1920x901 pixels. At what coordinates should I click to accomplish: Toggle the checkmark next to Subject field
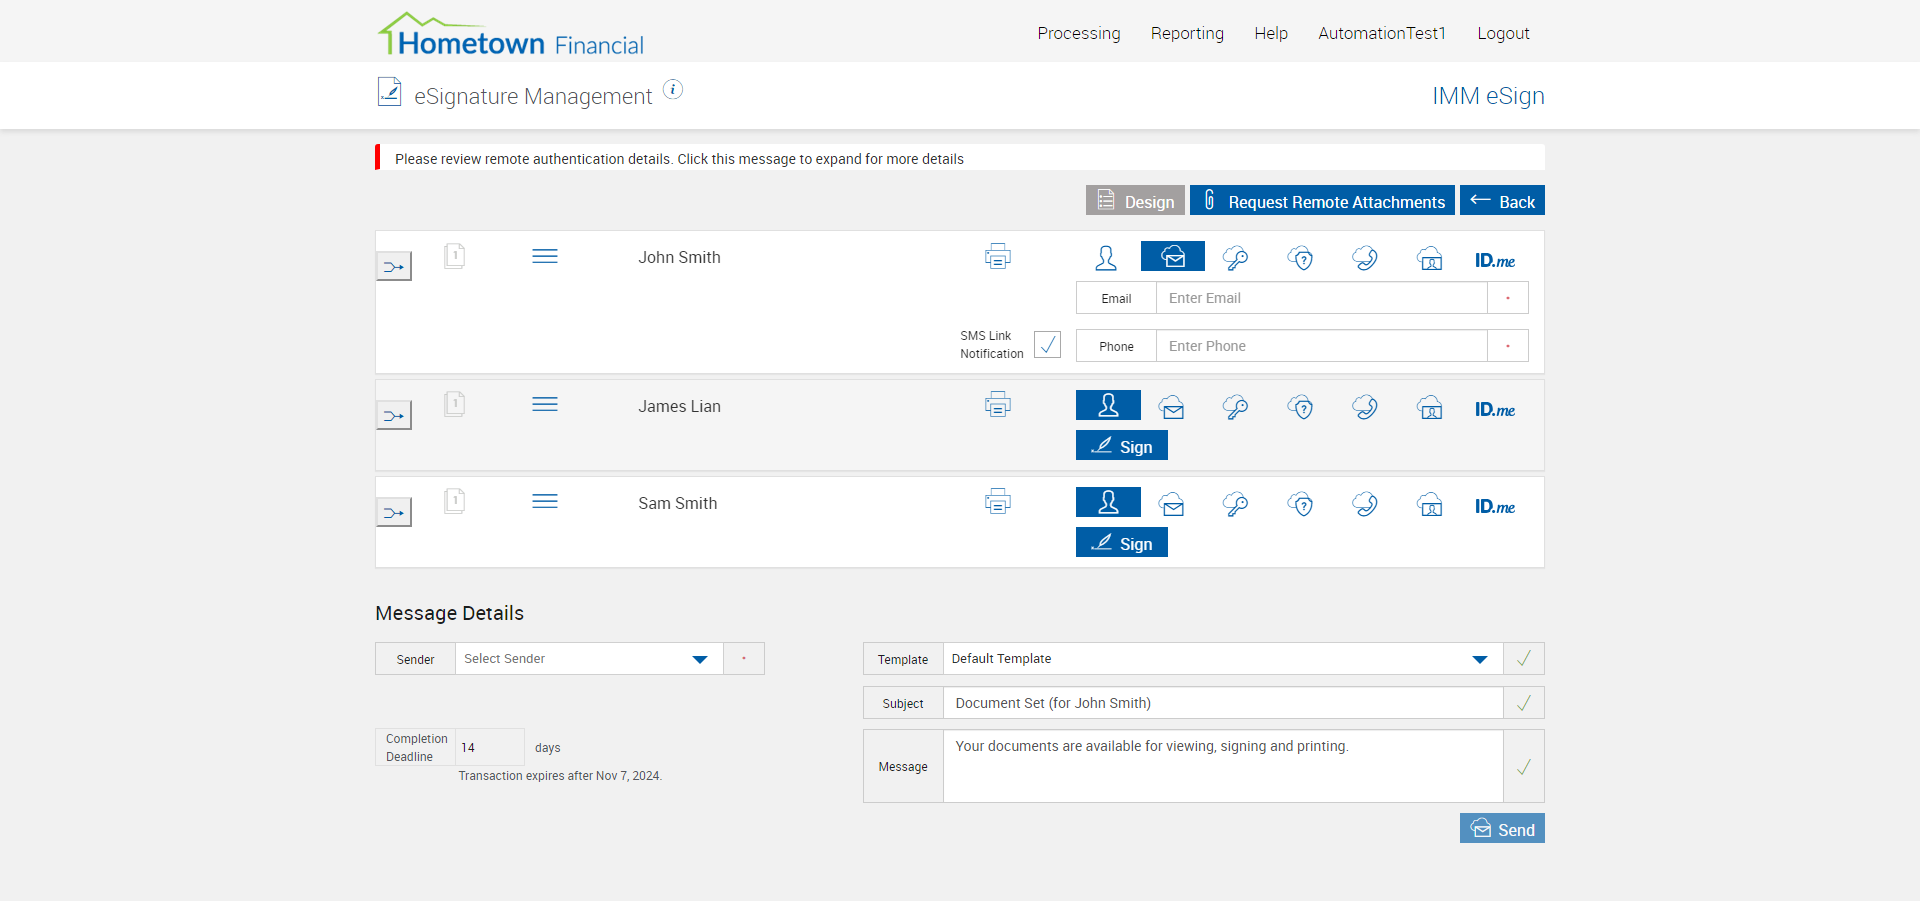1523,703
